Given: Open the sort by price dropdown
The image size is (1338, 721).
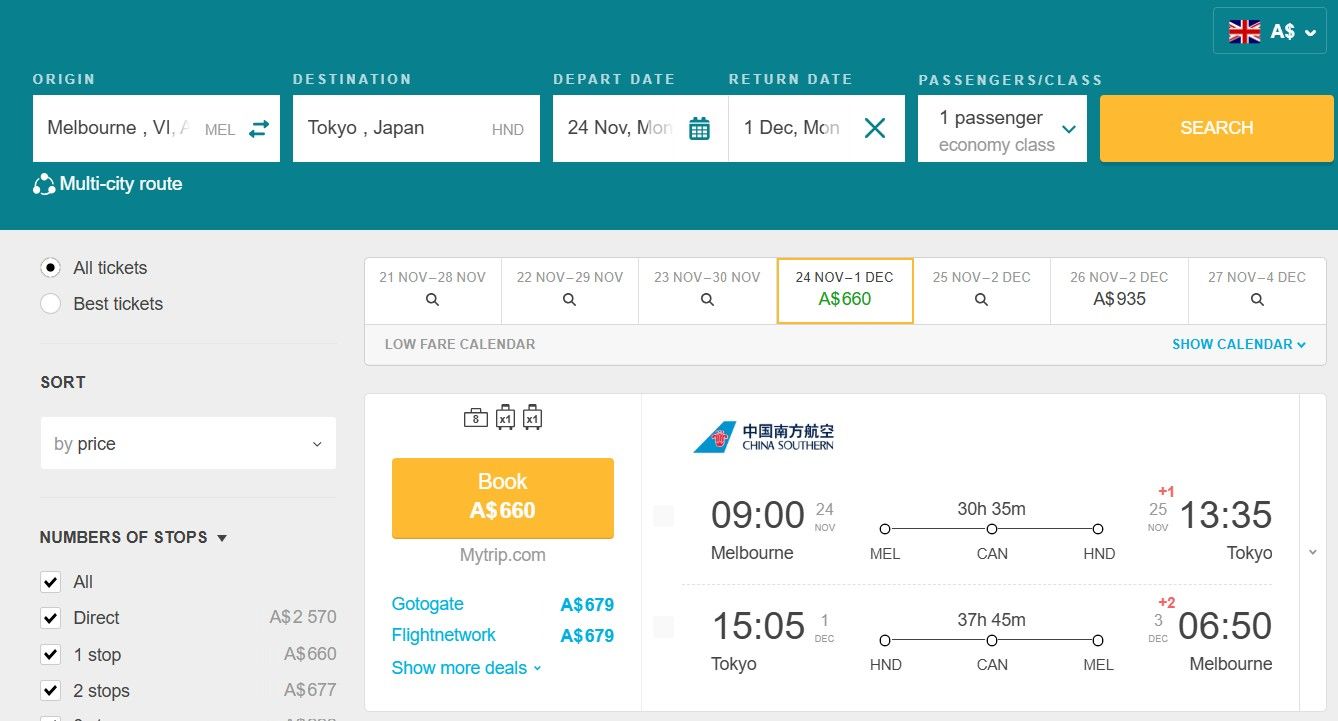Looking at the screenshot, I should click(188, 444).
